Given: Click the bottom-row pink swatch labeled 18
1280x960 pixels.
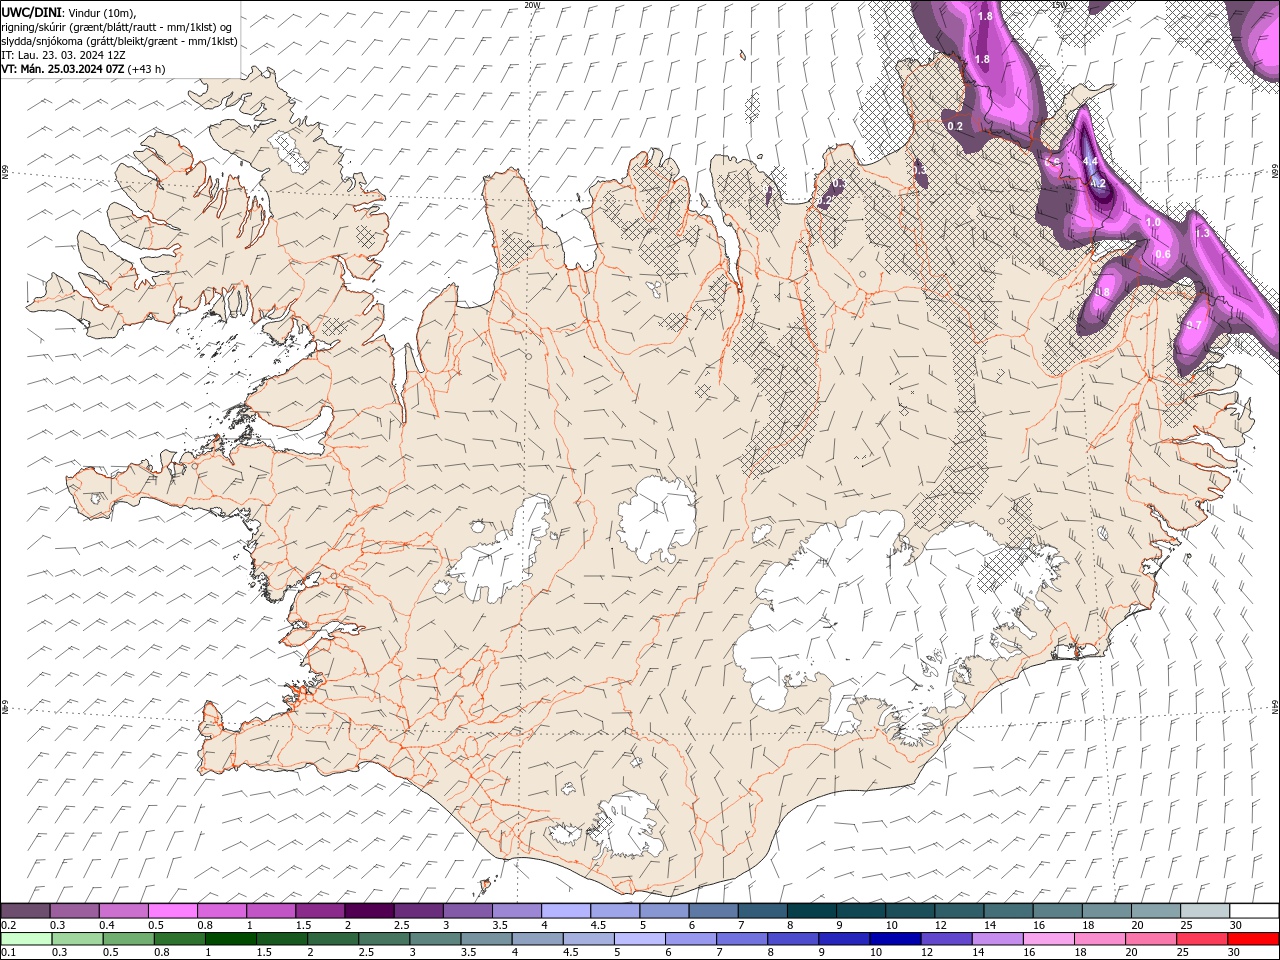Looking at the screenshot, I should (1098, 939).
